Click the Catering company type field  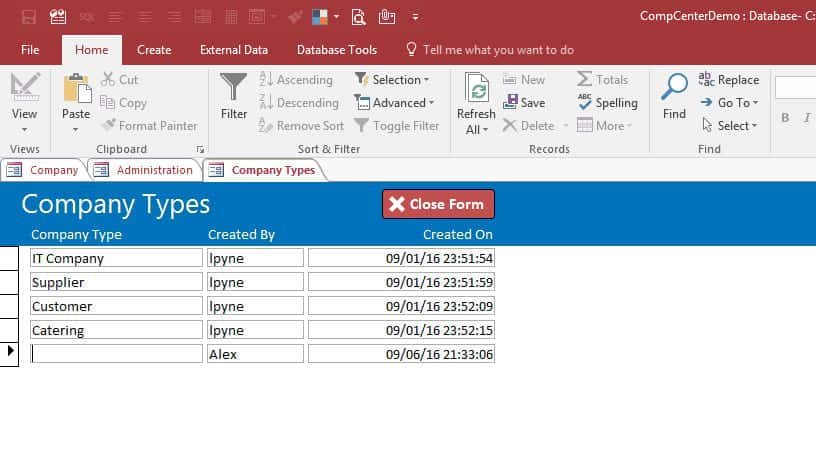coord(116,330)
